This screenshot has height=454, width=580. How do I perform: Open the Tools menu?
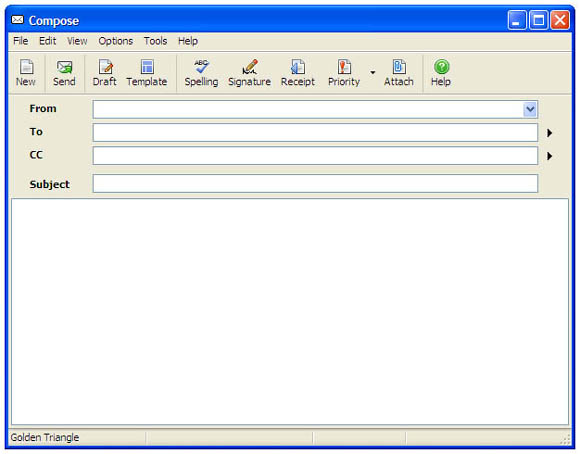[155, 41]
